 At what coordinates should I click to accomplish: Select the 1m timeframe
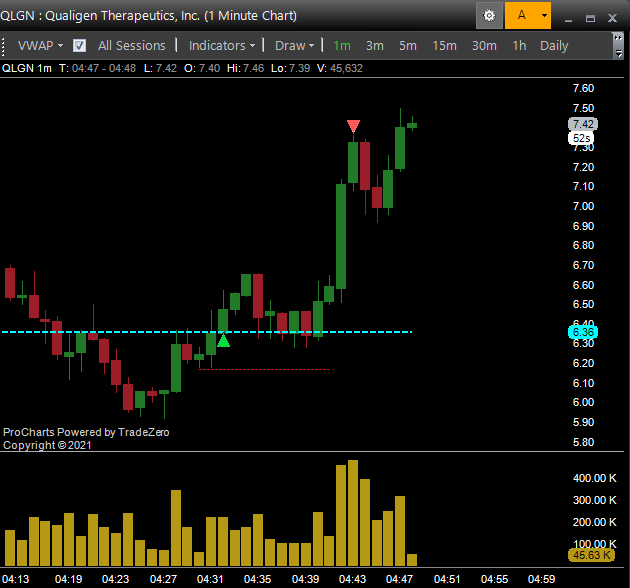(342, 45)
